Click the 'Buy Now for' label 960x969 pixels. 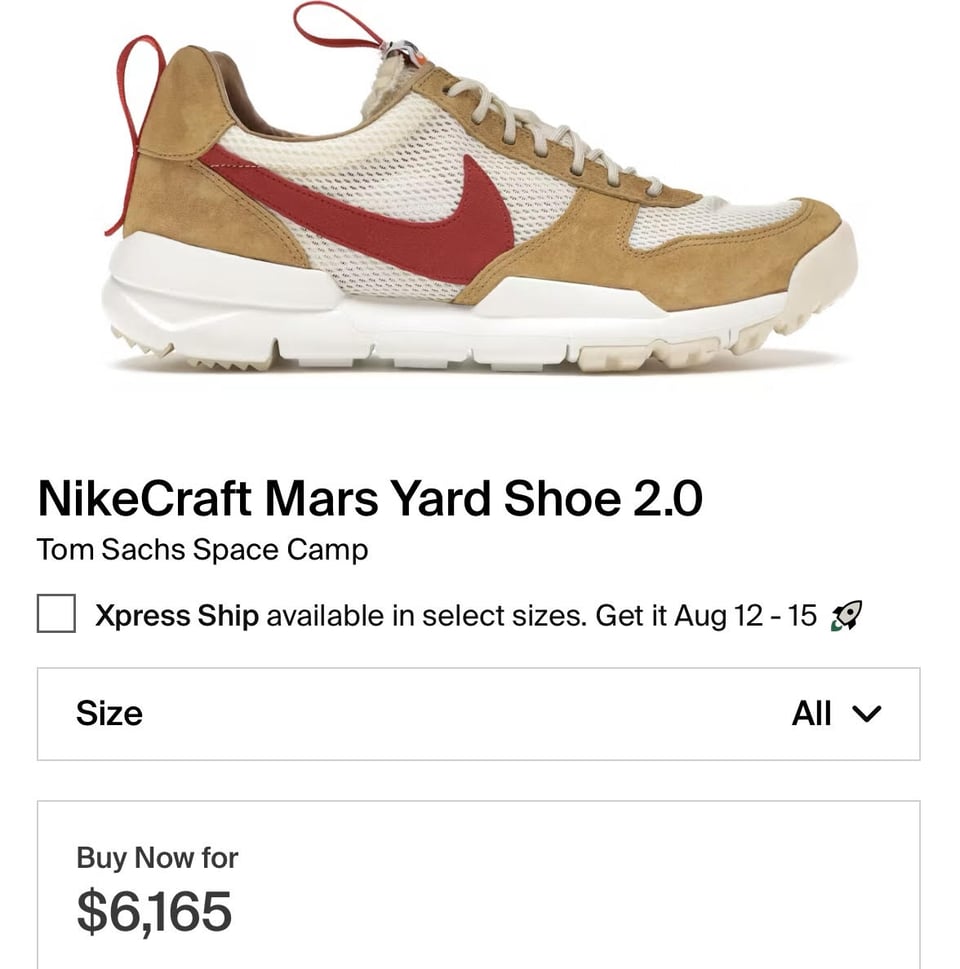pyautogui.click(x=157, y=858)
